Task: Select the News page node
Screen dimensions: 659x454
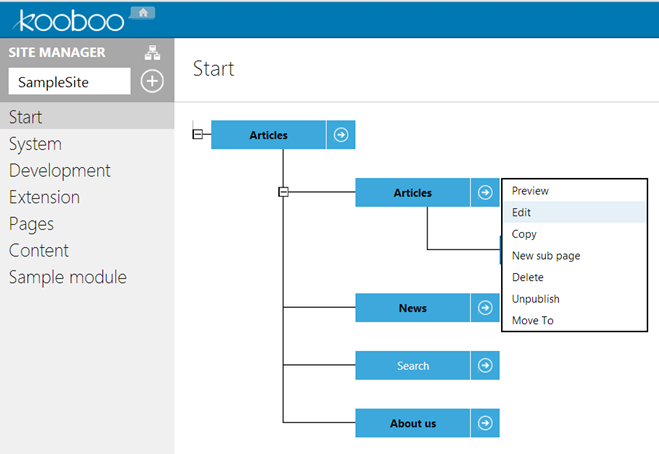Action: pyautogui.click(x=413, y=308)
